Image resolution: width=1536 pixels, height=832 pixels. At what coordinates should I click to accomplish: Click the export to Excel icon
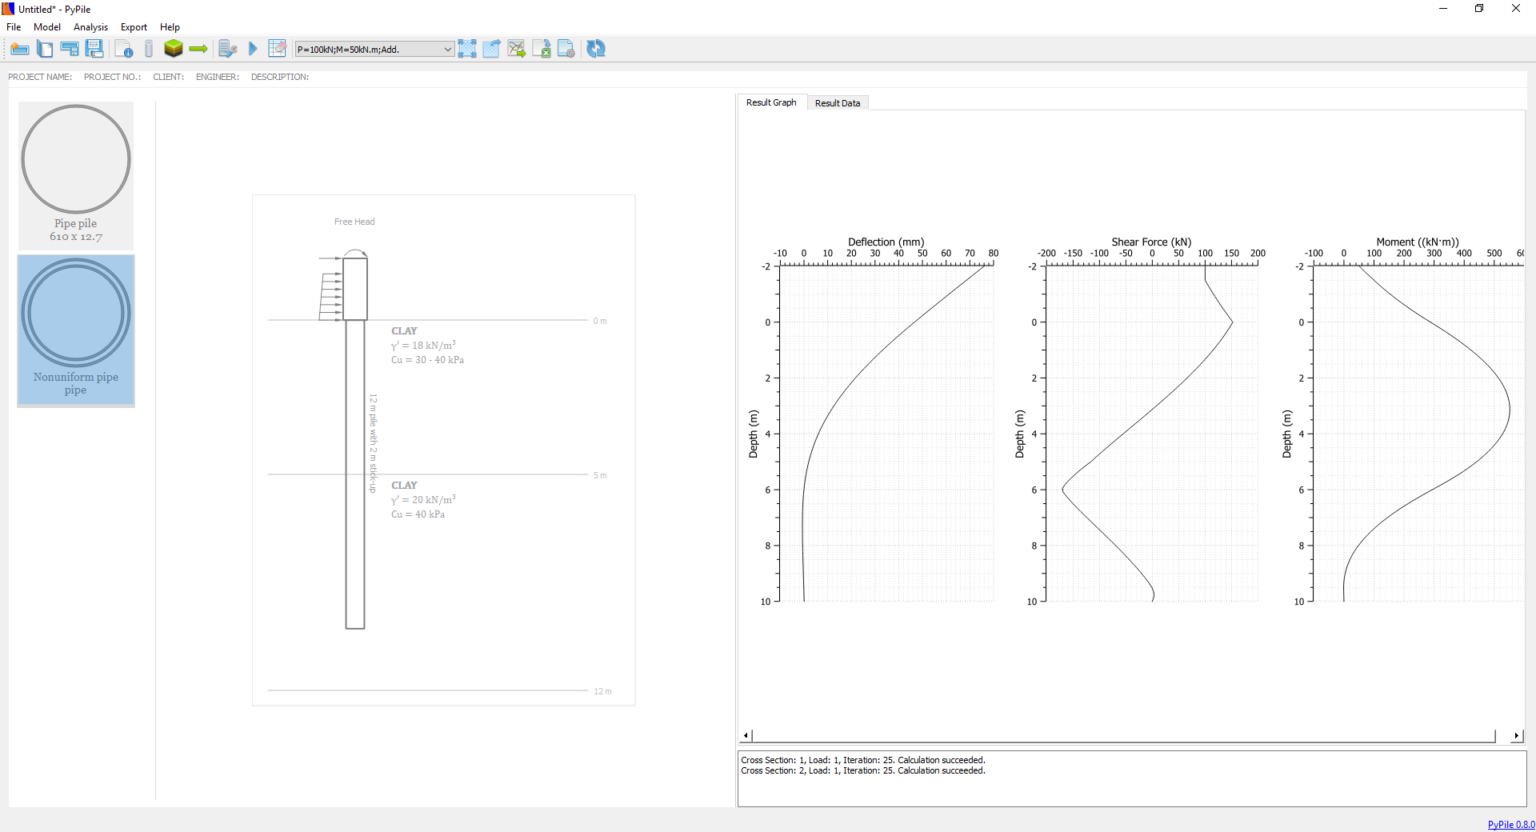(x=541, y=49)
